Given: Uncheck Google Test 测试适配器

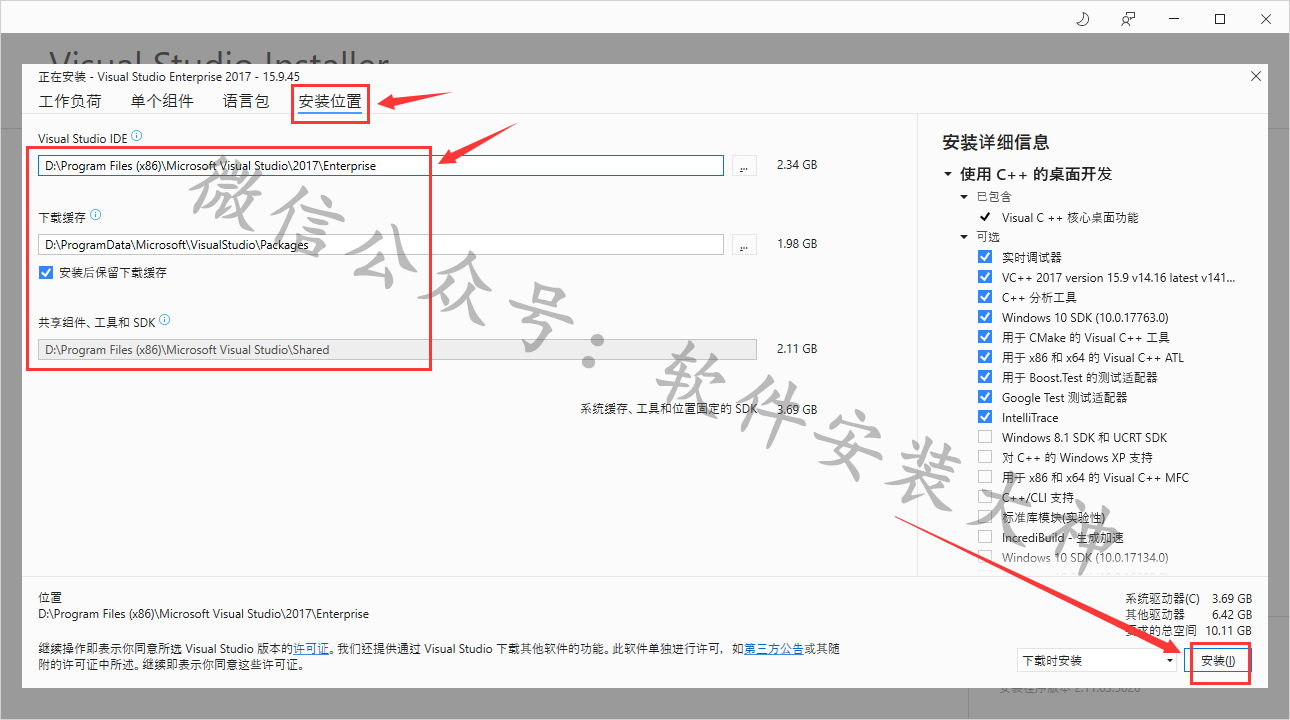Looking at the screenshot, I should click(x=985, y=397).
